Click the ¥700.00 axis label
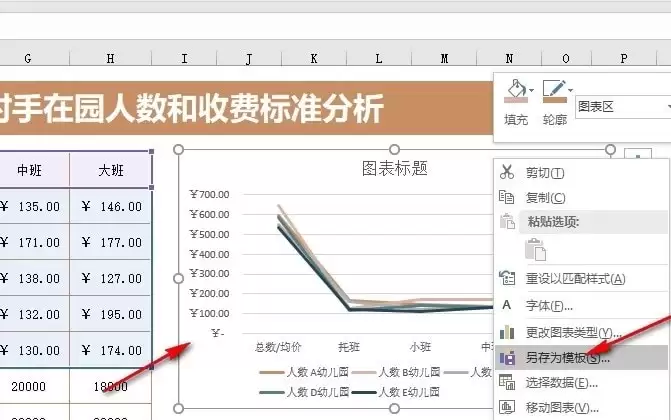Viewport: 671px width, 420px height. point(210,194)
